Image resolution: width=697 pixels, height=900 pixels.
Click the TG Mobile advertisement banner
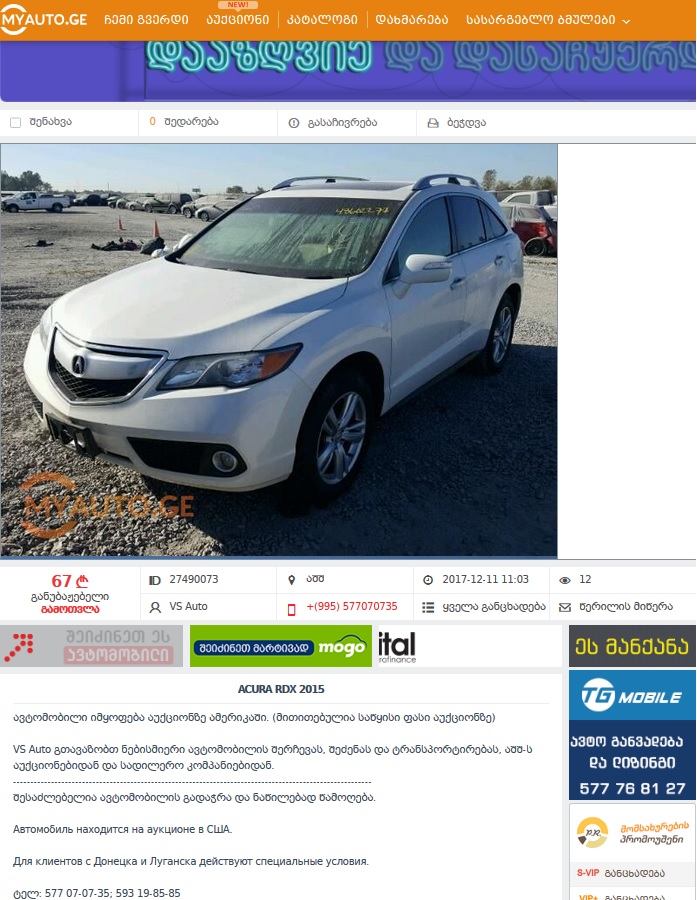click(x=632, y=735)
